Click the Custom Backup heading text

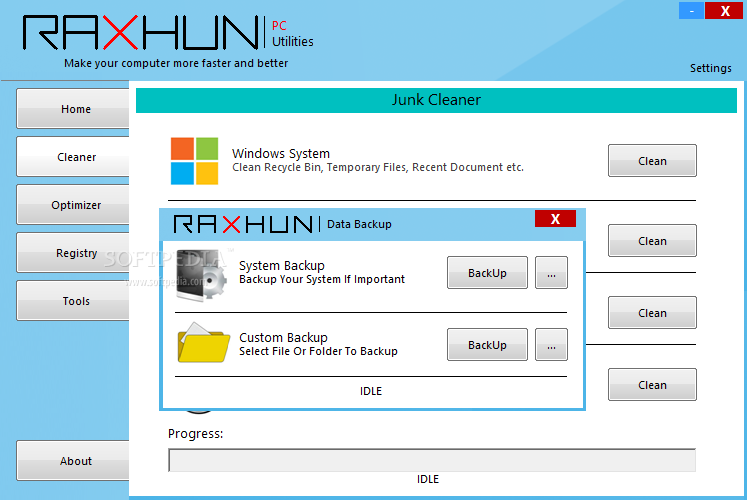point(283,337)
